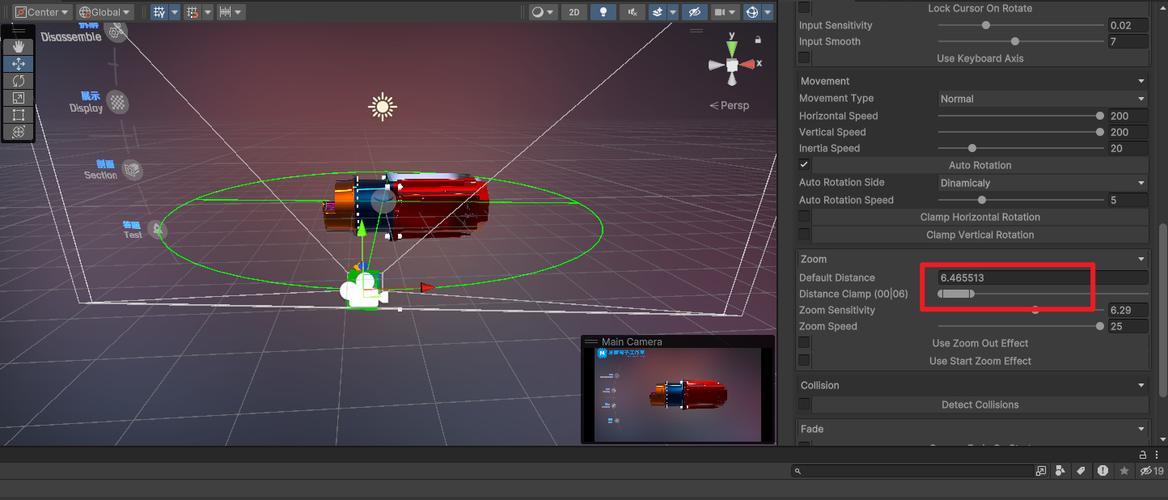
Task: Toggle grid visibility in Scene toolbar
Action: 159,12
